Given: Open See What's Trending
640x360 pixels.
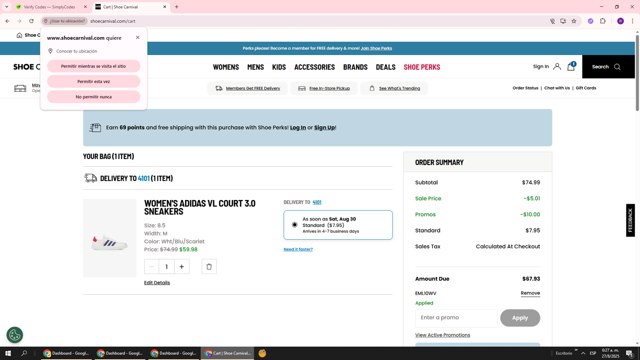Looking at the screenshot, I should pyautogui.click(x=394, y=88).
